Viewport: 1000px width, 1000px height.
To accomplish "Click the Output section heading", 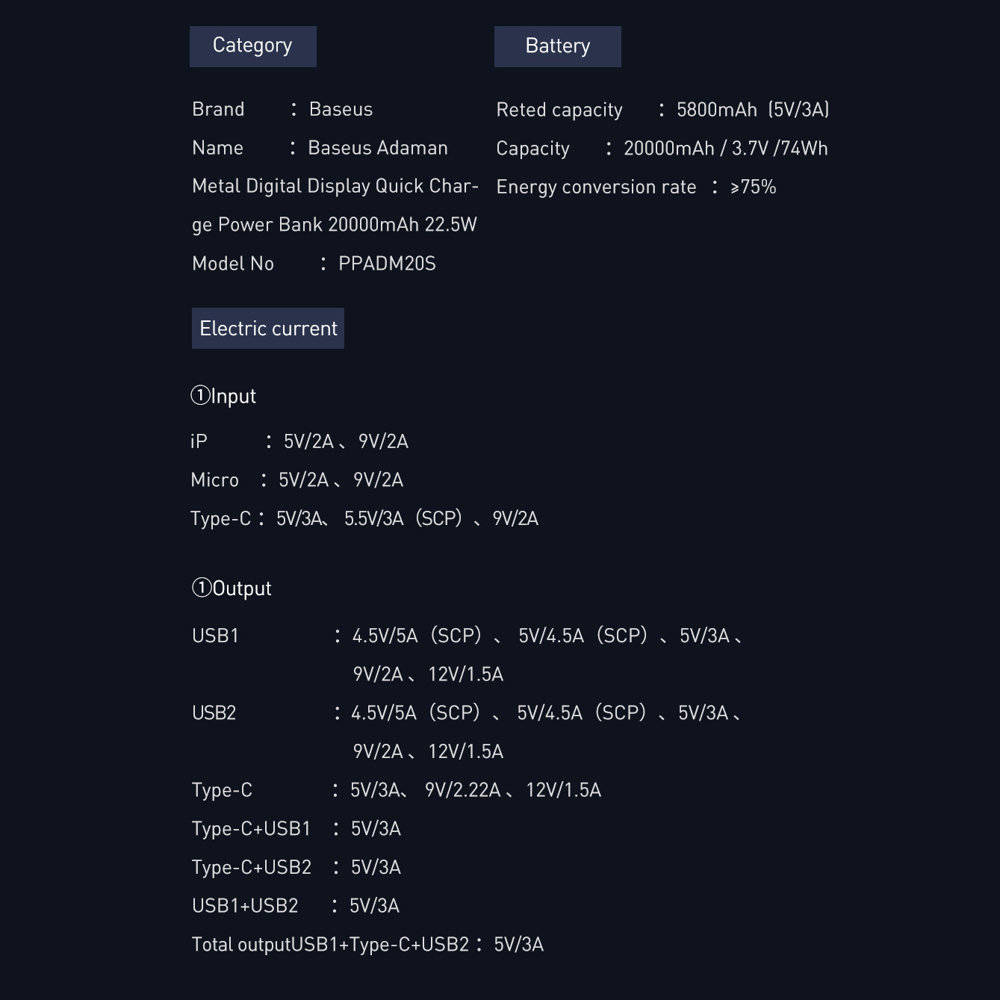I will coord(231,588).
